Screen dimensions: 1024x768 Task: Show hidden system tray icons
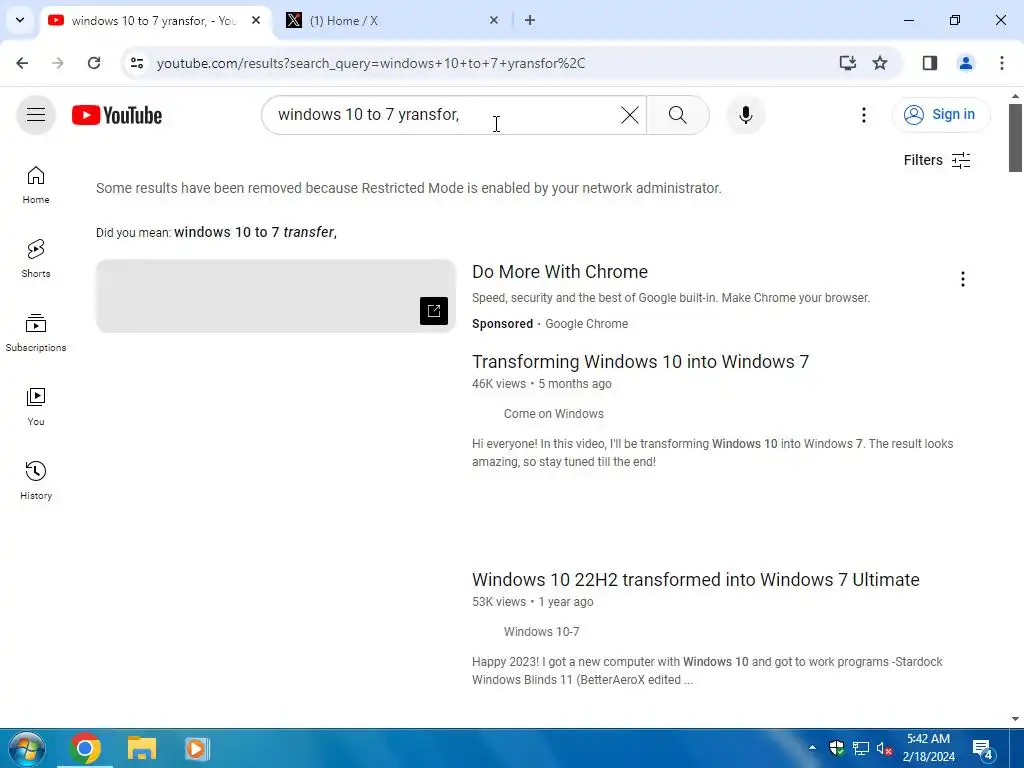(x=812, y=748)
